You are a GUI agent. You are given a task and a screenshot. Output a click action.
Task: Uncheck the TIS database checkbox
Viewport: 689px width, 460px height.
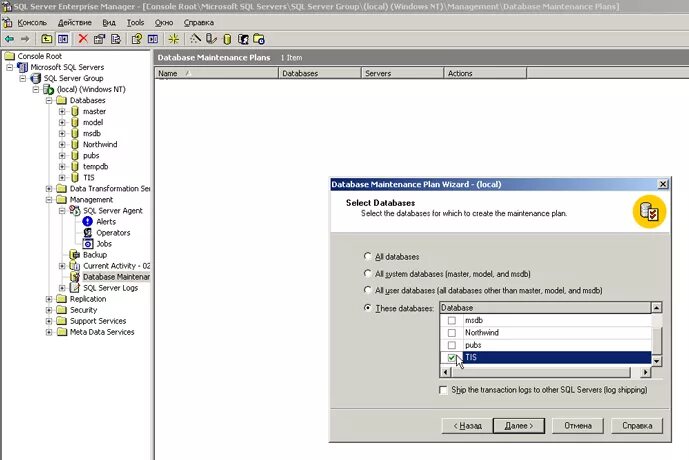pyautogui.click(x=451, y=357)
